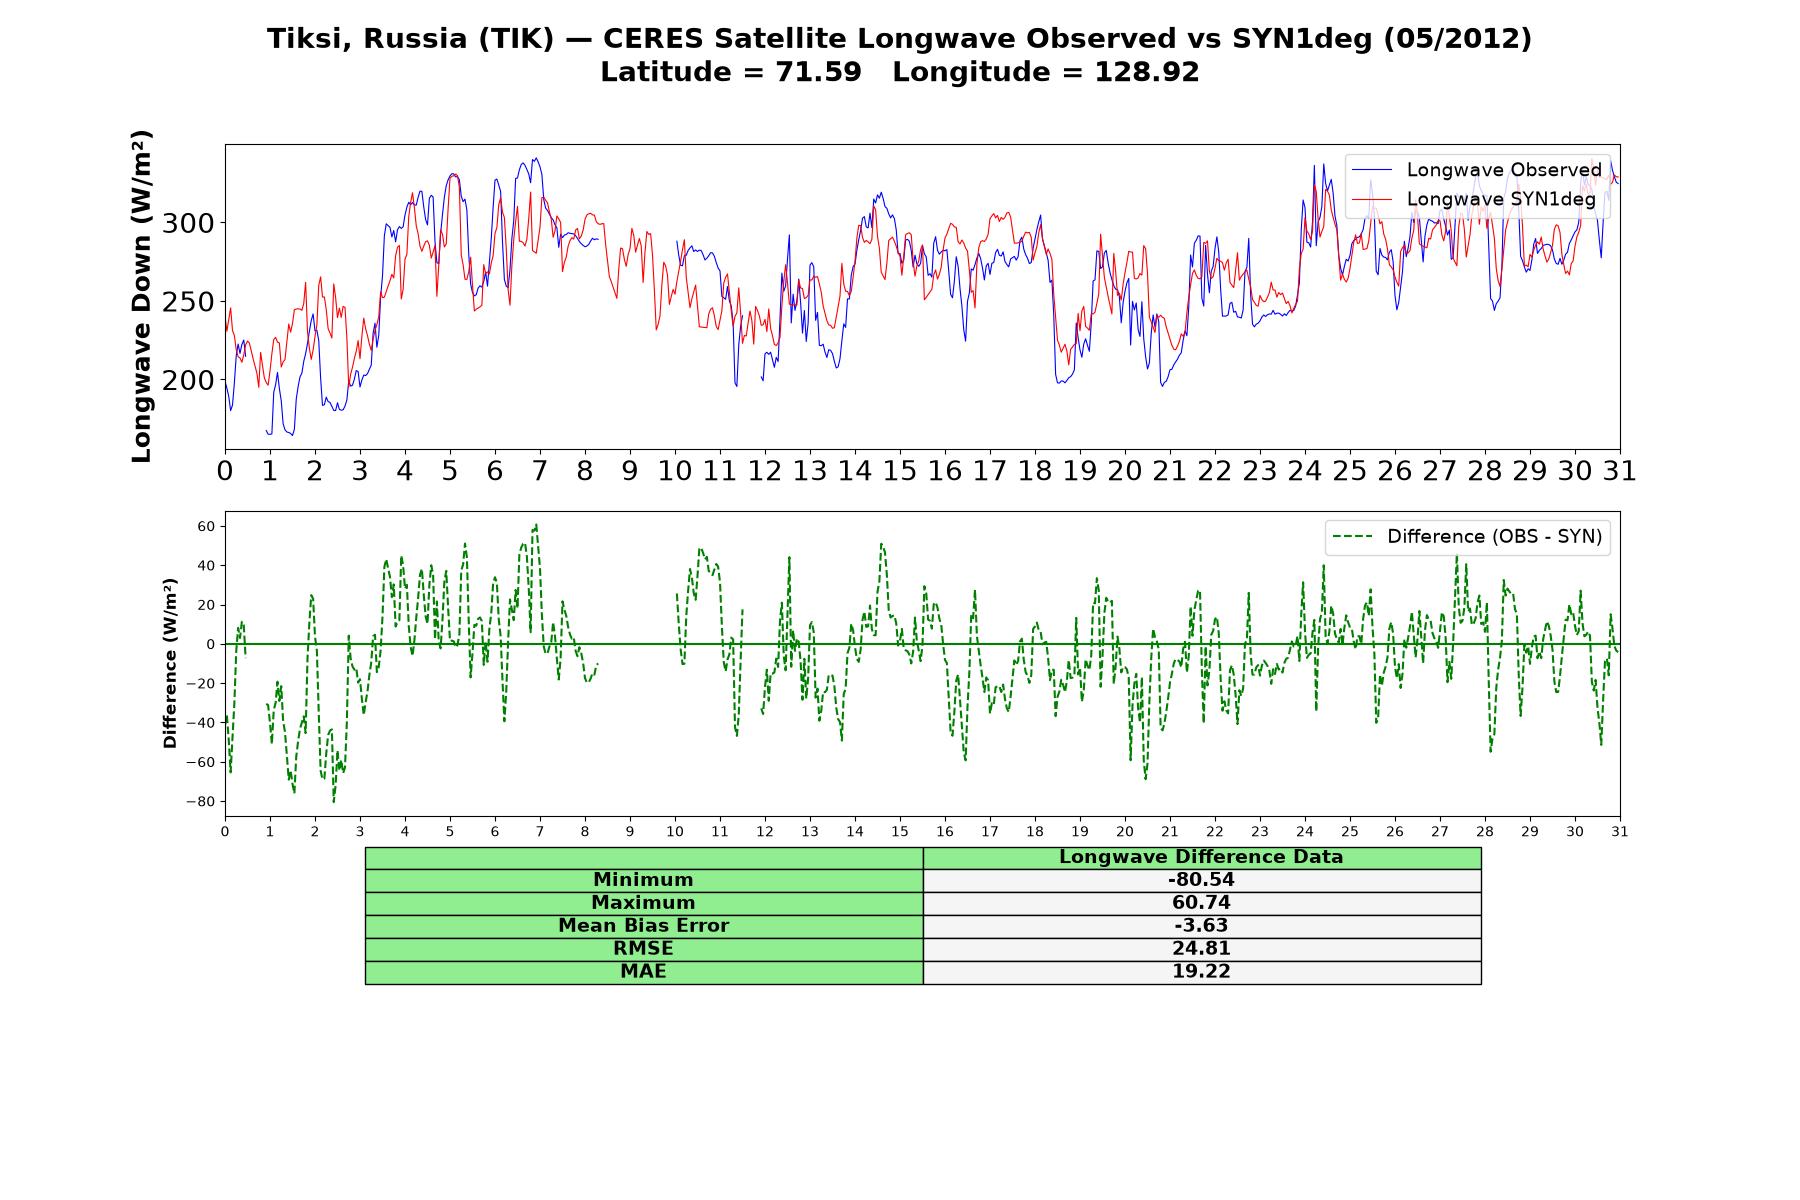Click the MAE value 19.22 cell
1800x1200 pixels.
1202,972
